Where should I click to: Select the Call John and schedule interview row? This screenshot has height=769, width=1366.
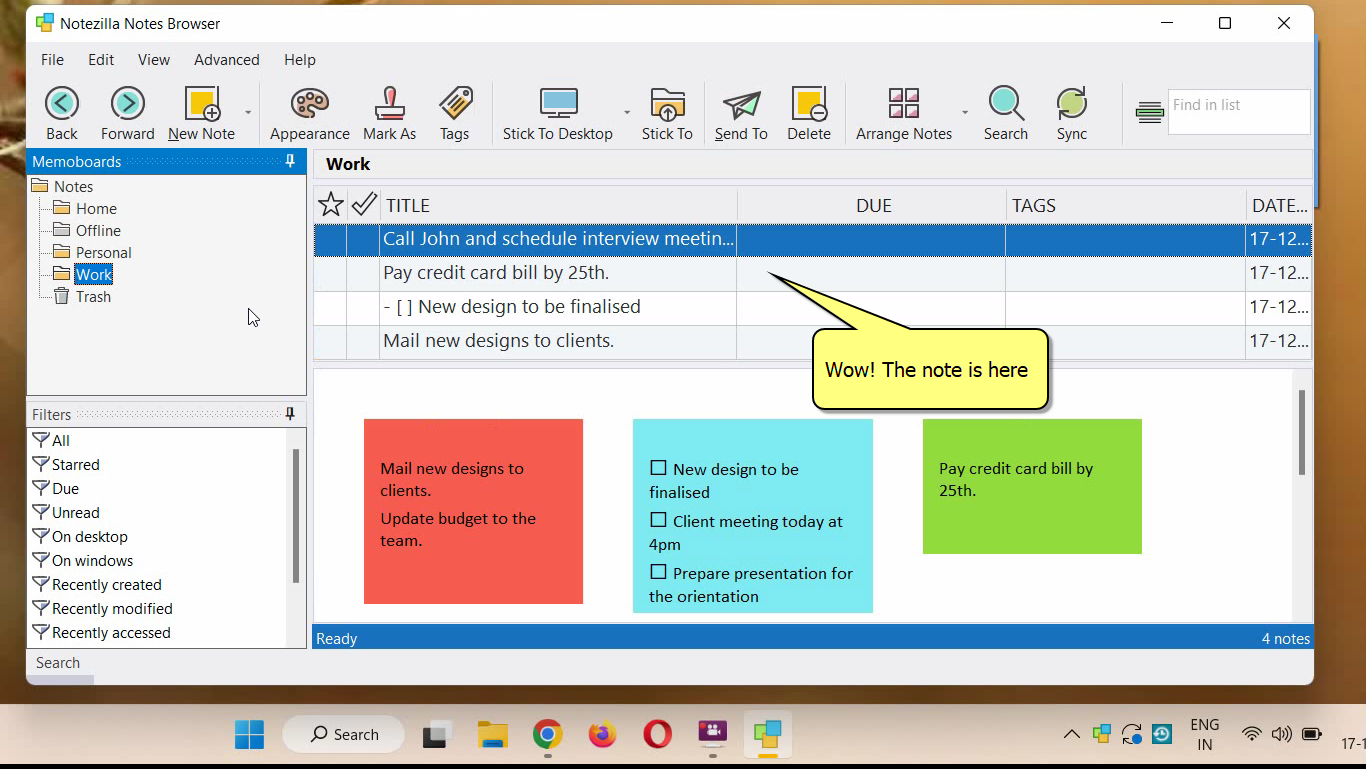(x=812, y=239)
